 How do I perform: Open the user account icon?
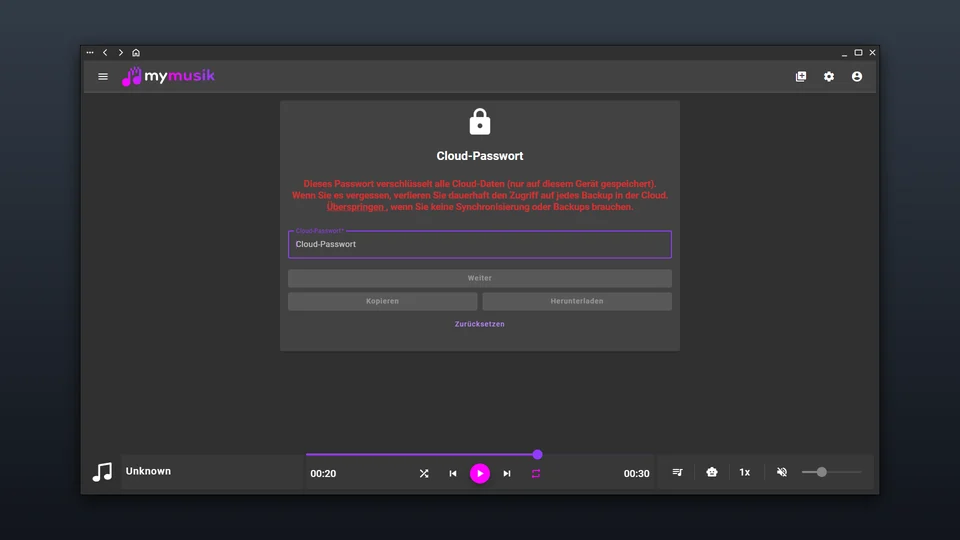tap(857, 77)
